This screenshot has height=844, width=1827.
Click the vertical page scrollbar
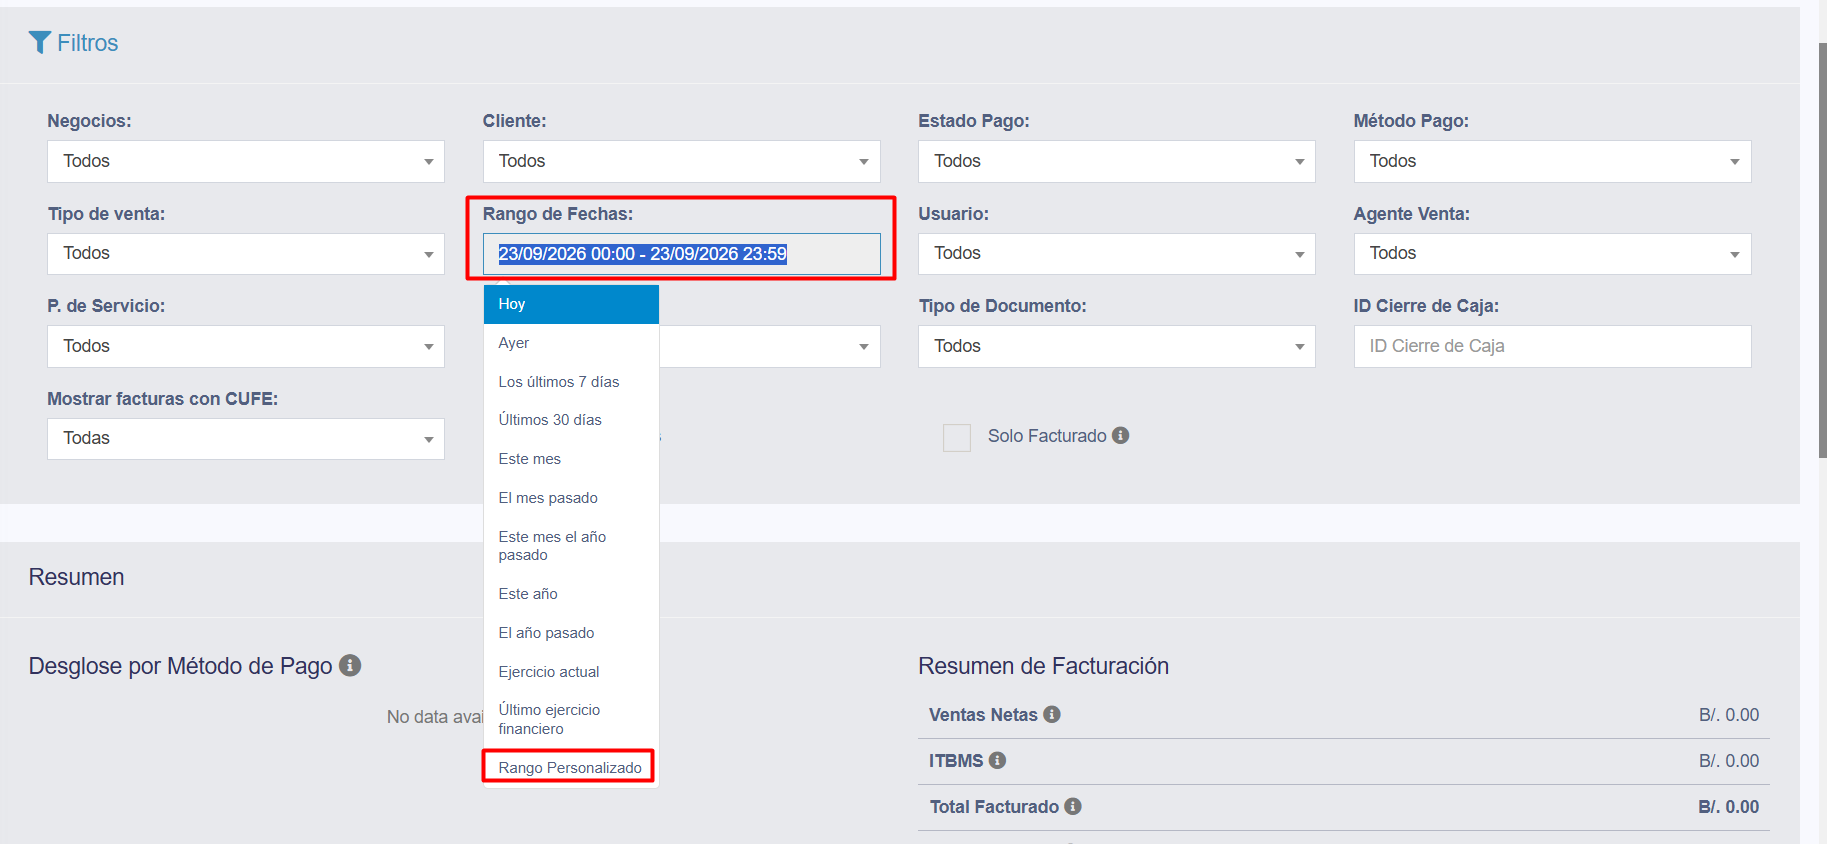[1822, 250]
